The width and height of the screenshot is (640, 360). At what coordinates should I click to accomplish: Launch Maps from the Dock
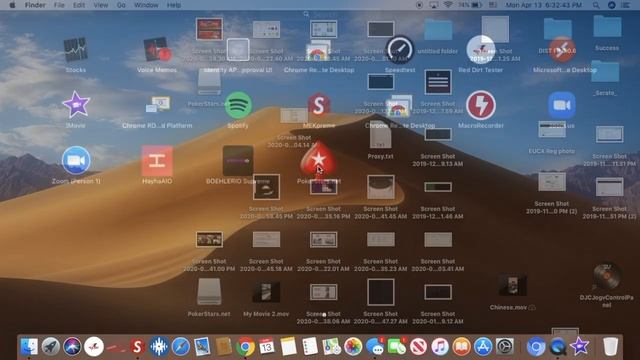click(x=332, y=347)
